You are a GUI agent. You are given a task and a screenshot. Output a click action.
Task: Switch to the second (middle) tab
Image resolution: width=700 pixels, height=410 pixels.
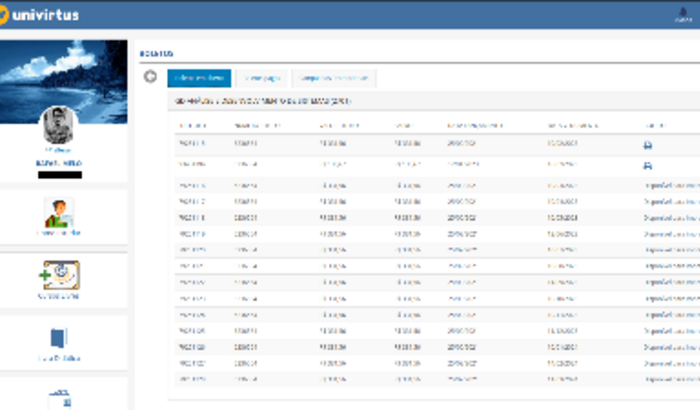pos(260,79)
